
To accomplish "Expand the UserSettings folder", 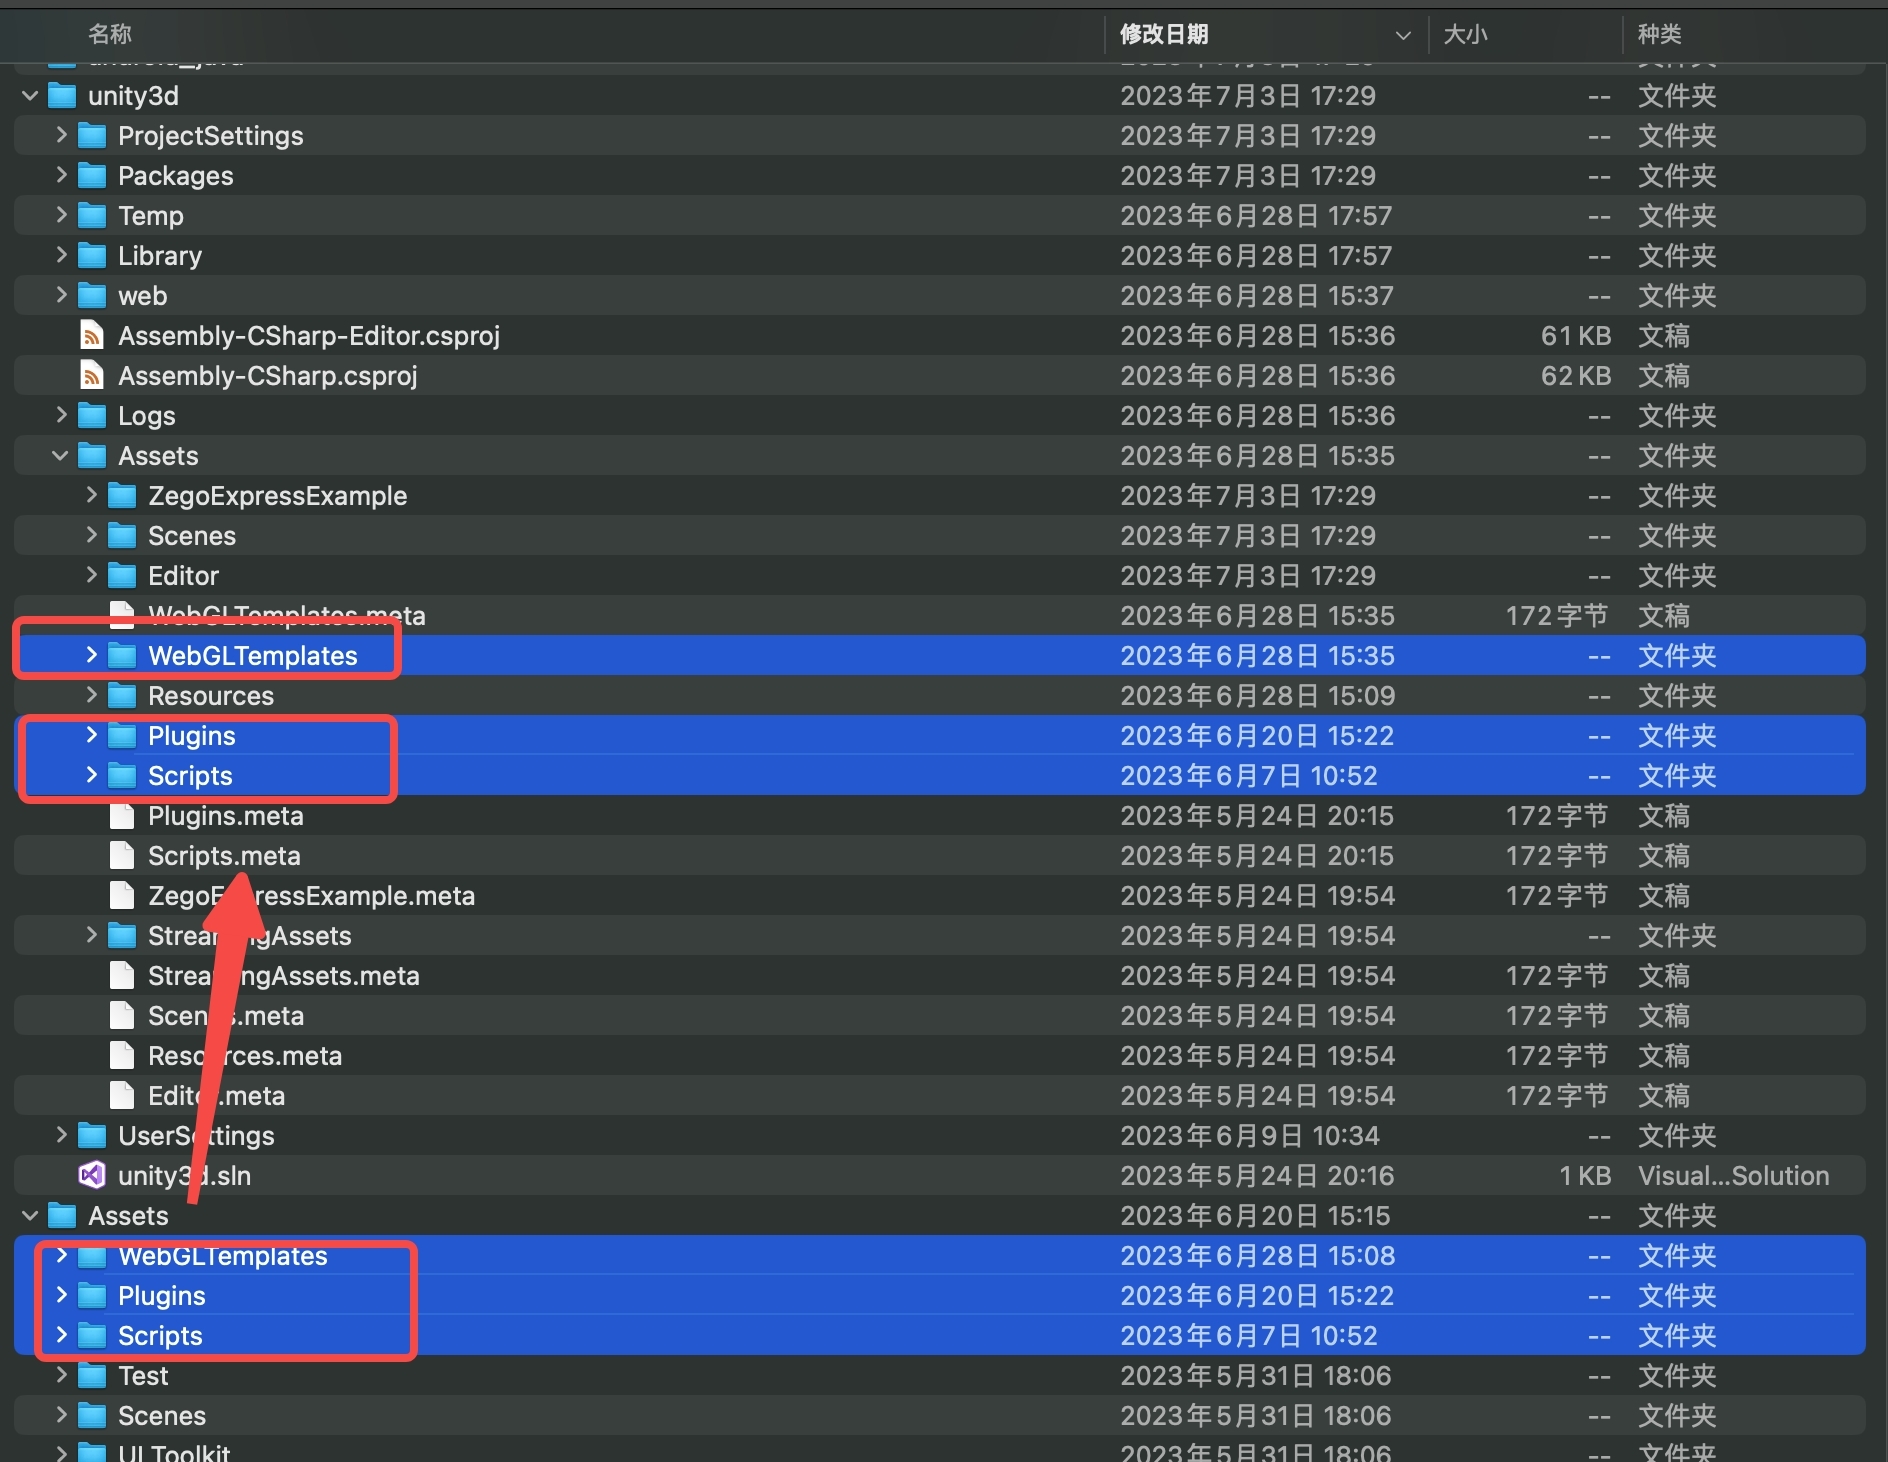I will pyautogui.click(x=61, y=1135).
